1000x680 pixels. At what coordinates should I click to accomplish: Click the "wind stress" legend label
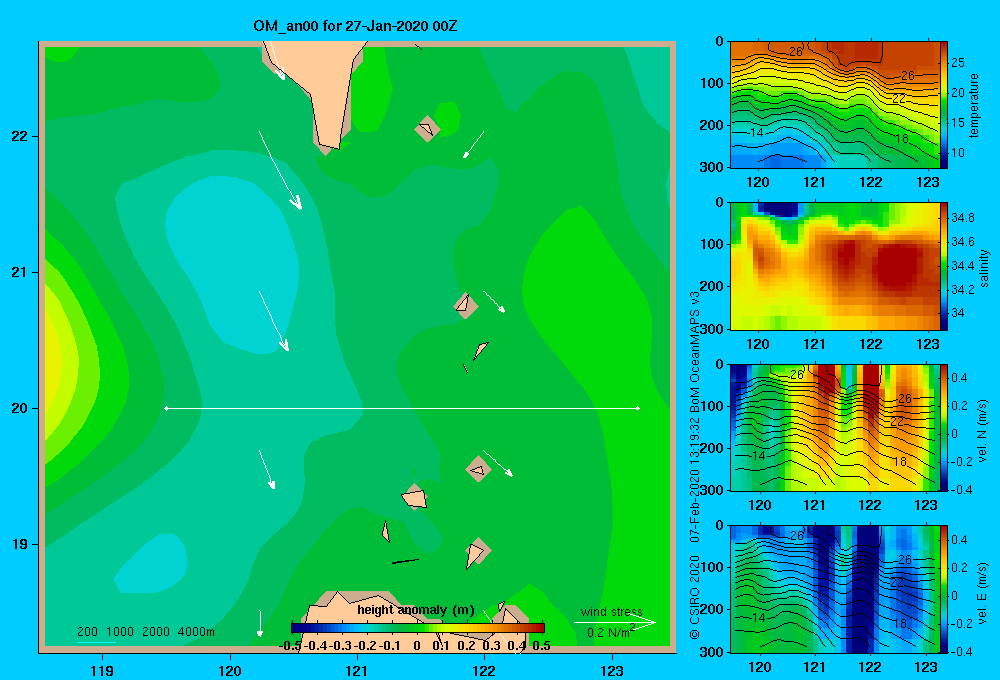point(611,612)
